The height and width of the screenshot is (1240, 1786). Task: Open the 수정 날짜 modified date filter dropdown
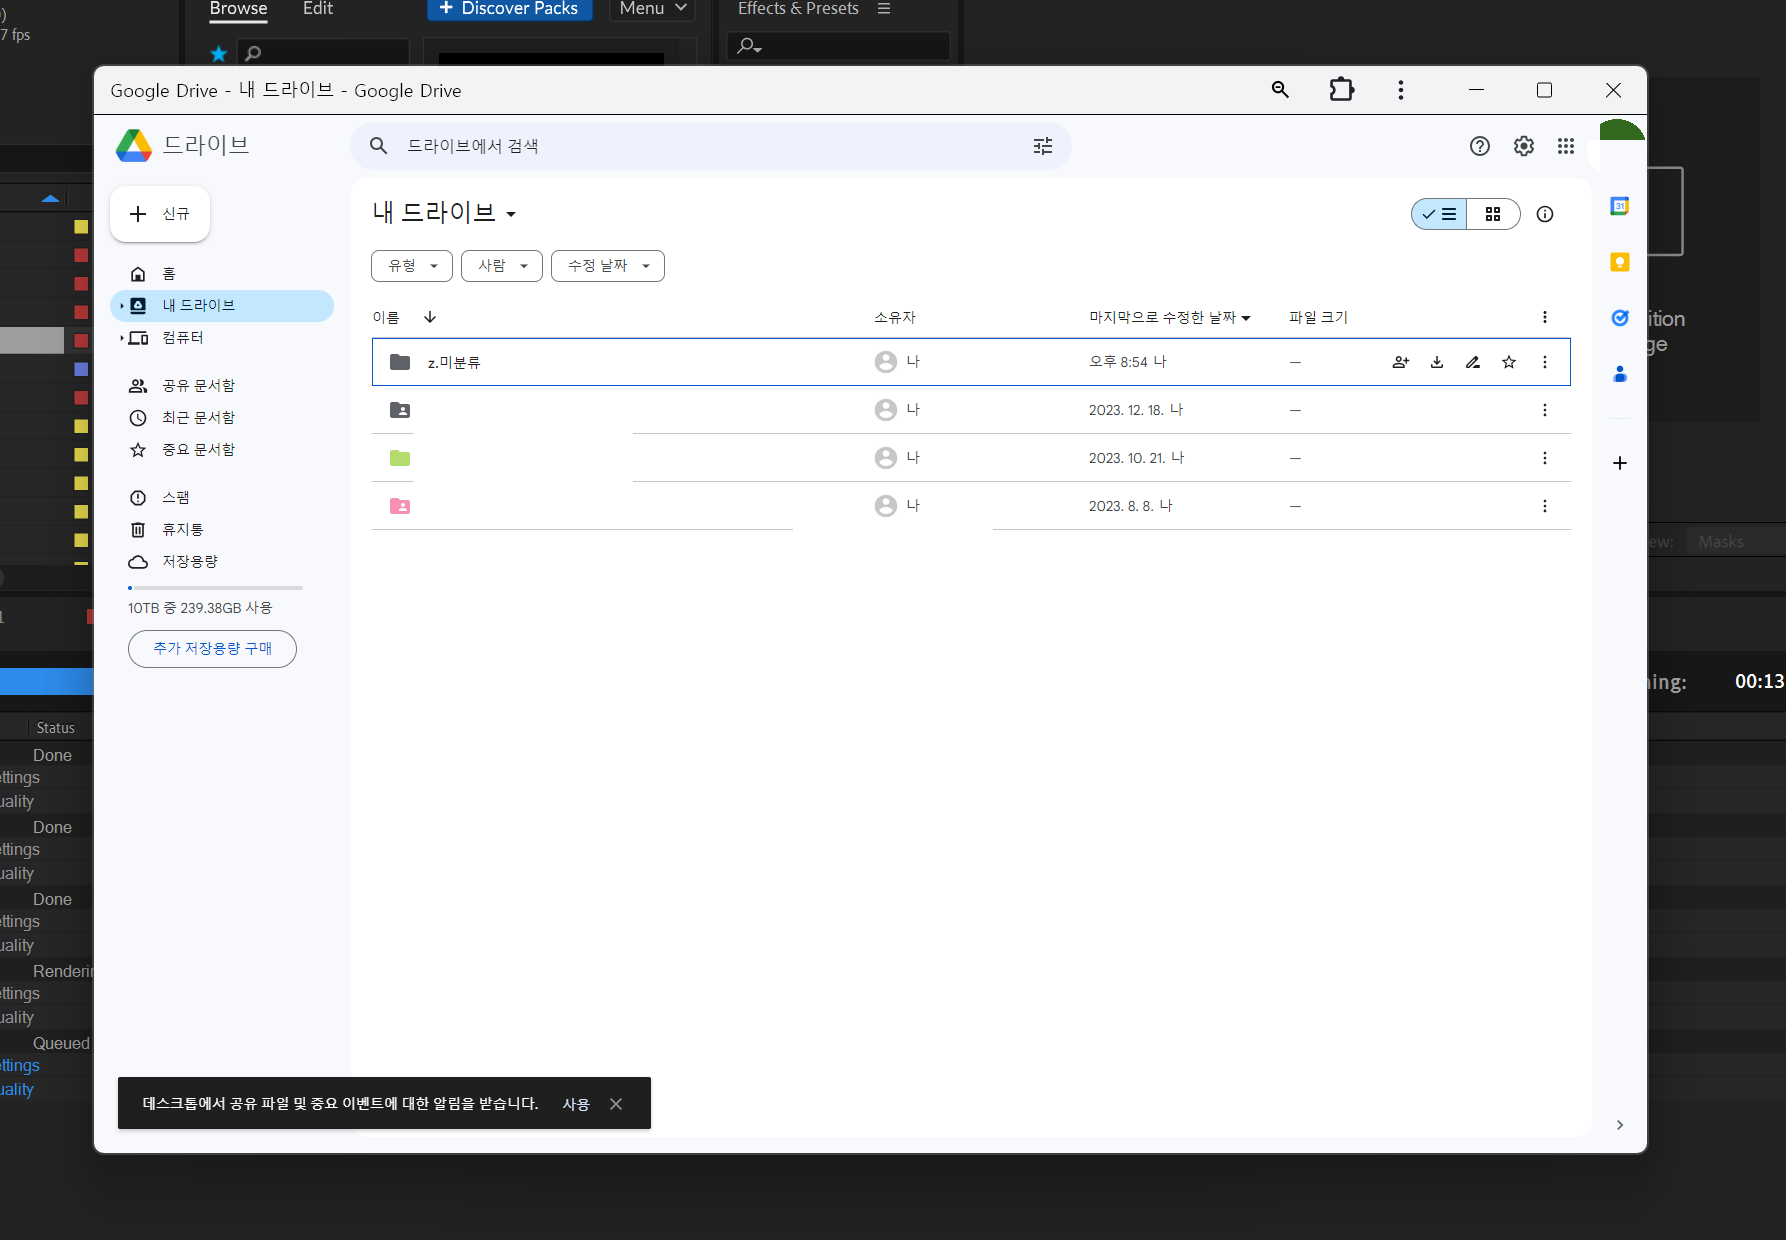click(x=608, y=266)
